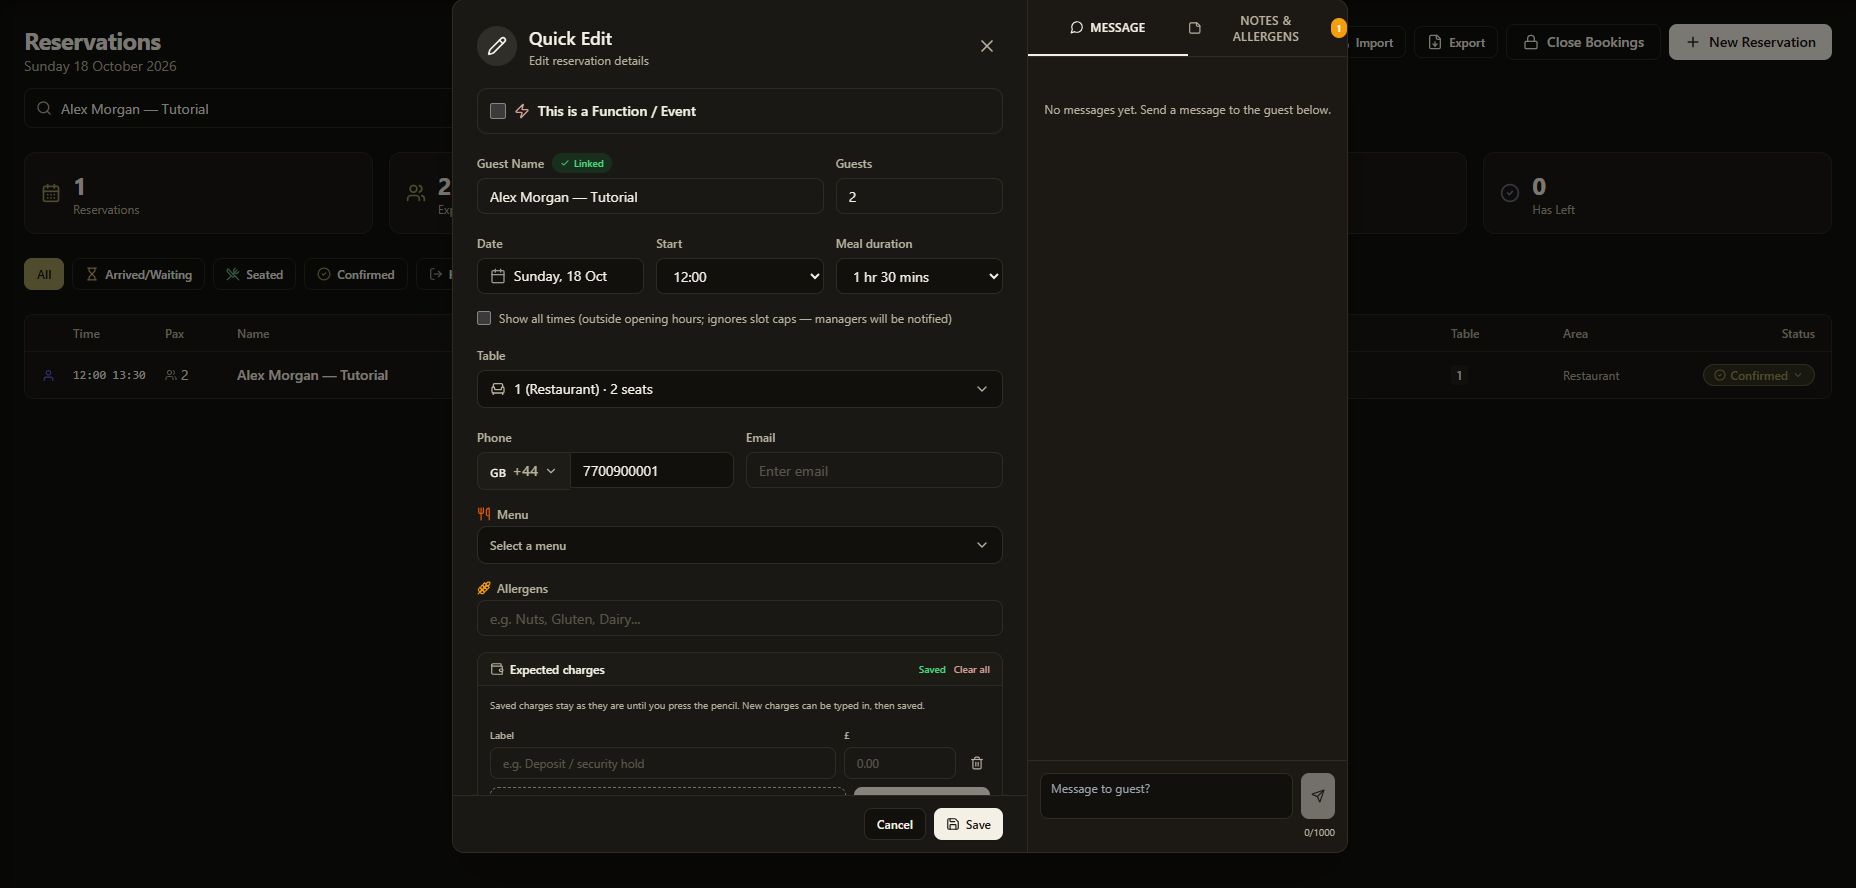Click the New Reservation button
This screenshot has height=888, width=1856.
[x=1750, y=42]
